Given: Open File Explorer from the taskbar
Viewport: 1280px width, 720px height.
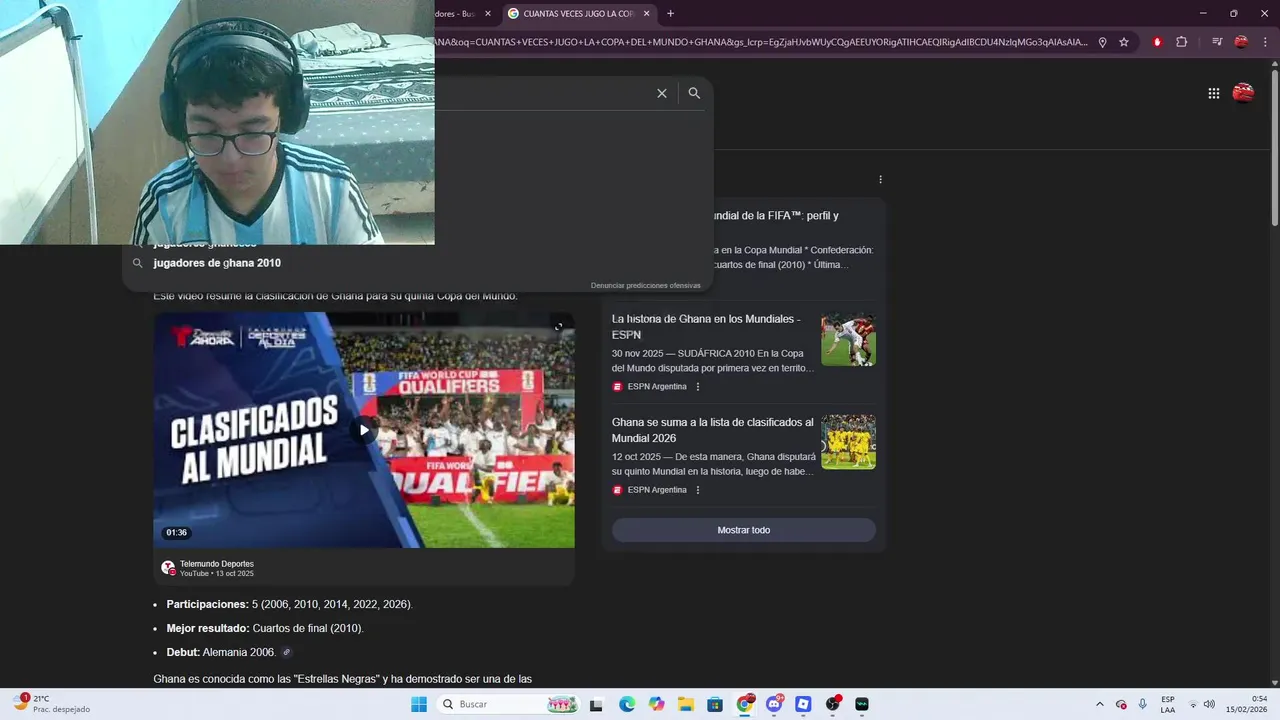Looking at the screenshot, I should [686, 704].
